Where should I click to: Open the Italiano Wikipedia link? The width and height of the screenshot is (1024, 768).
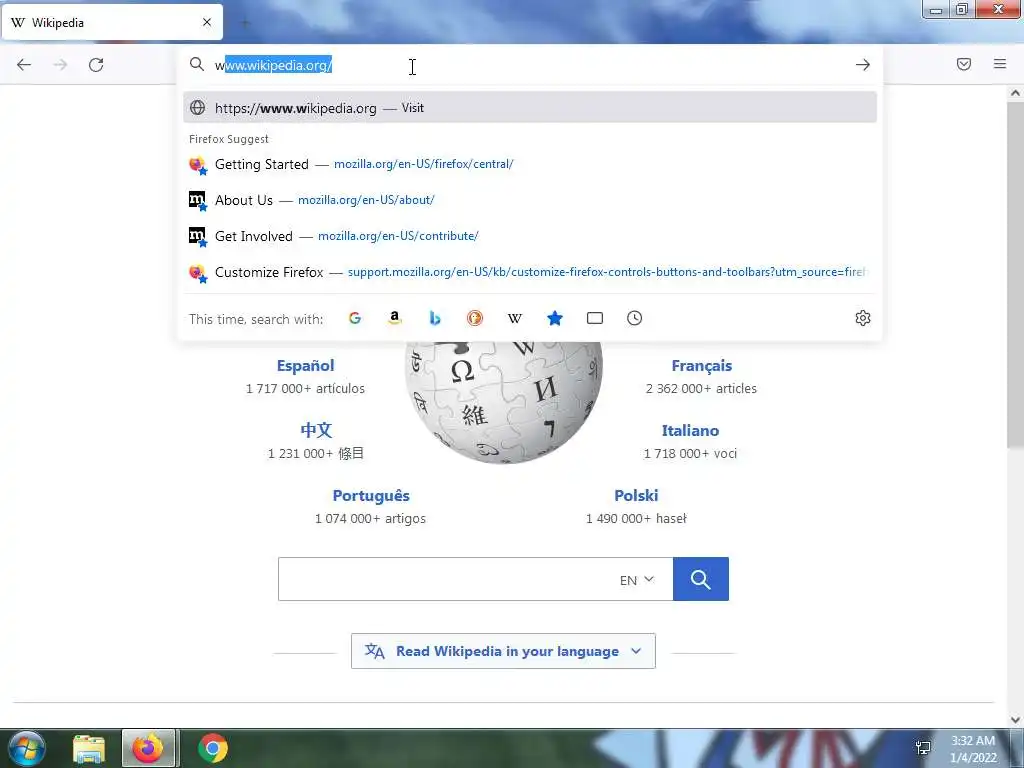[690, 430]
